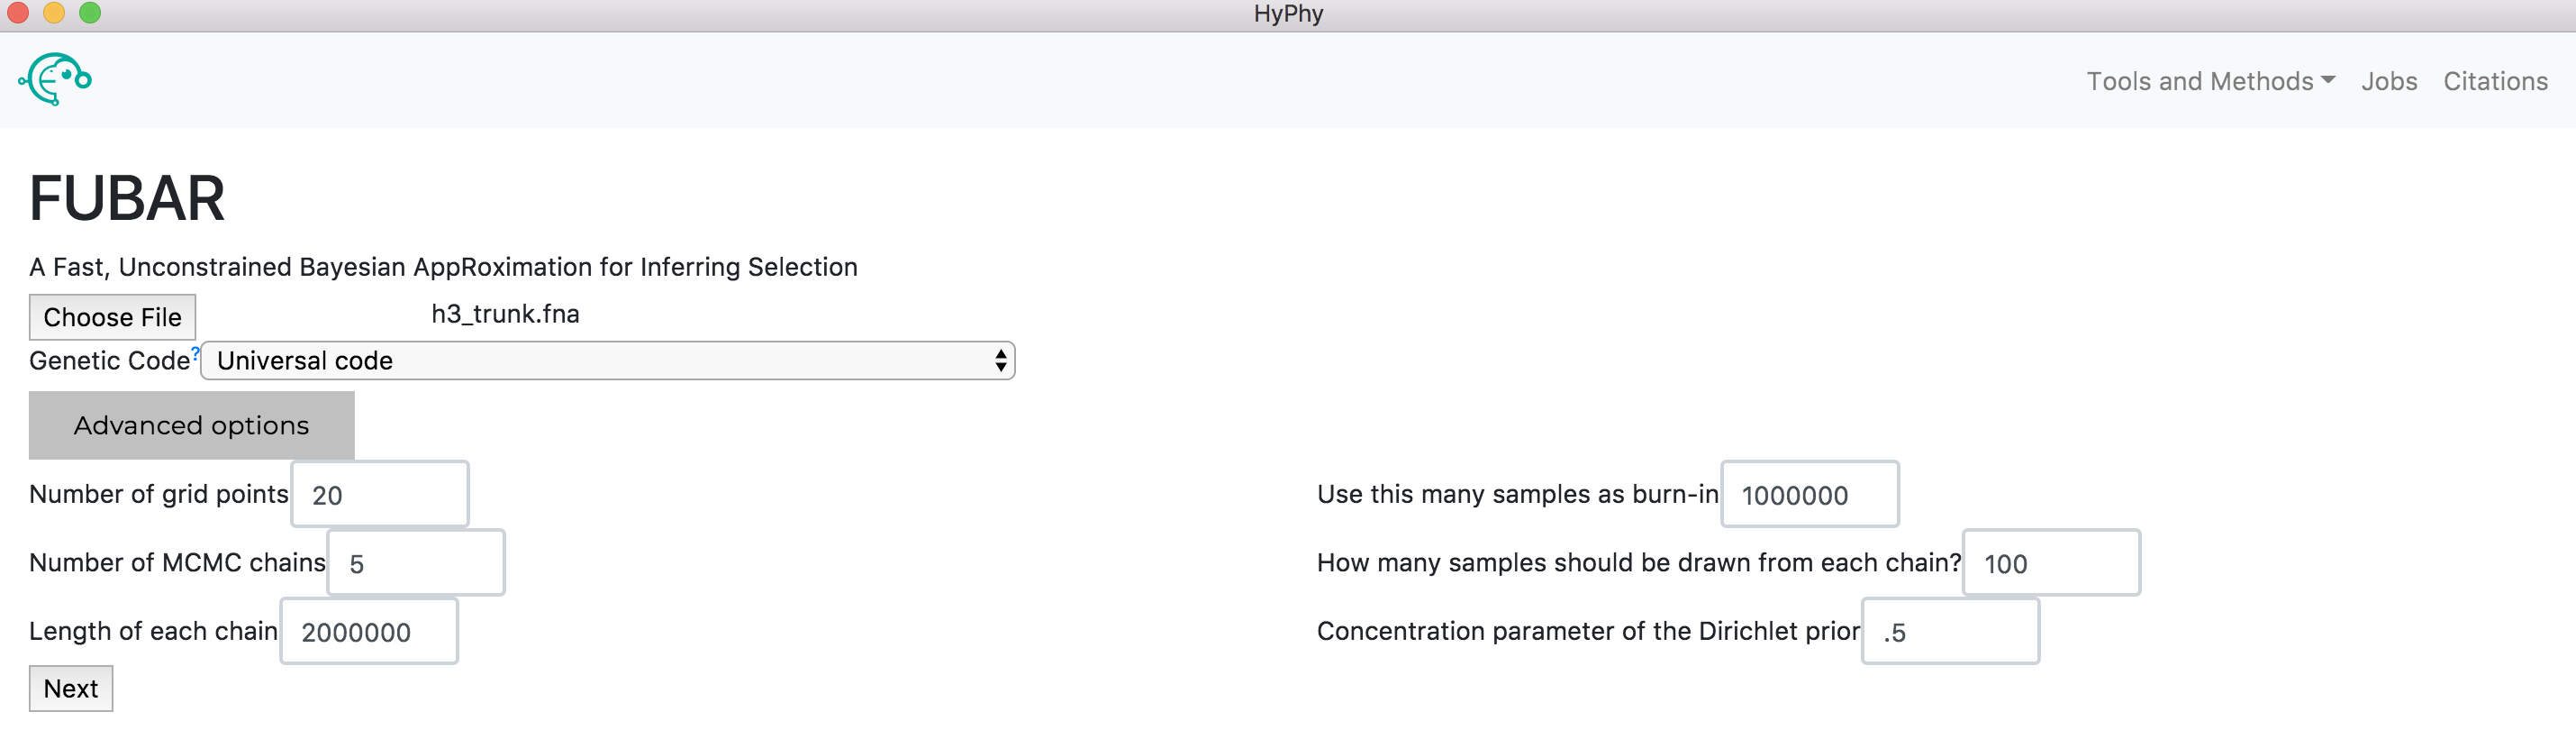Select the Length of each chain field

pyautogui.click(x=369, y=631)
